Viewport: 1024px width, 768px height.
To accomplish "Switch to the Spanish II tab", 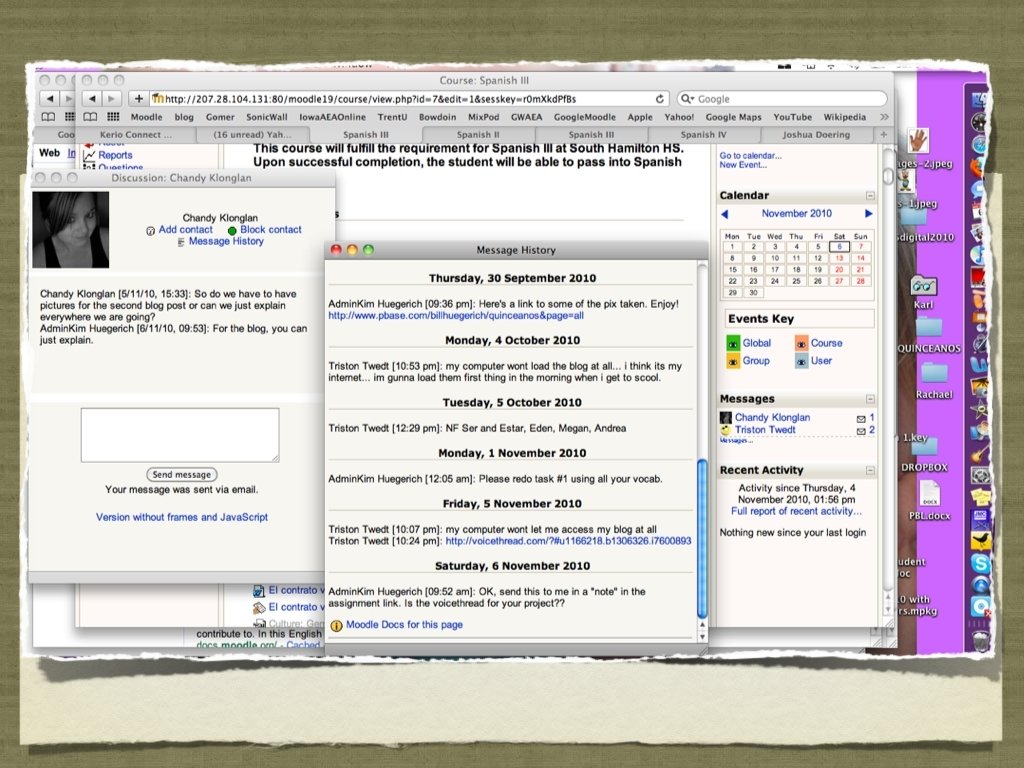I will point(477,135).
